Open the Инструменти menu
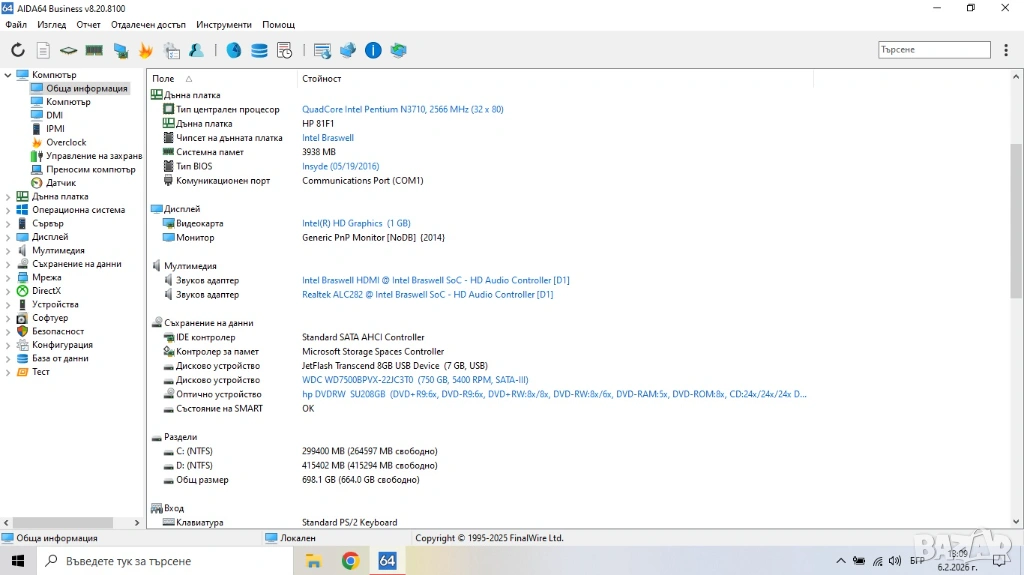Viewport: 1024px width, 575px height. pyautogui.click(x=224, y=24)
